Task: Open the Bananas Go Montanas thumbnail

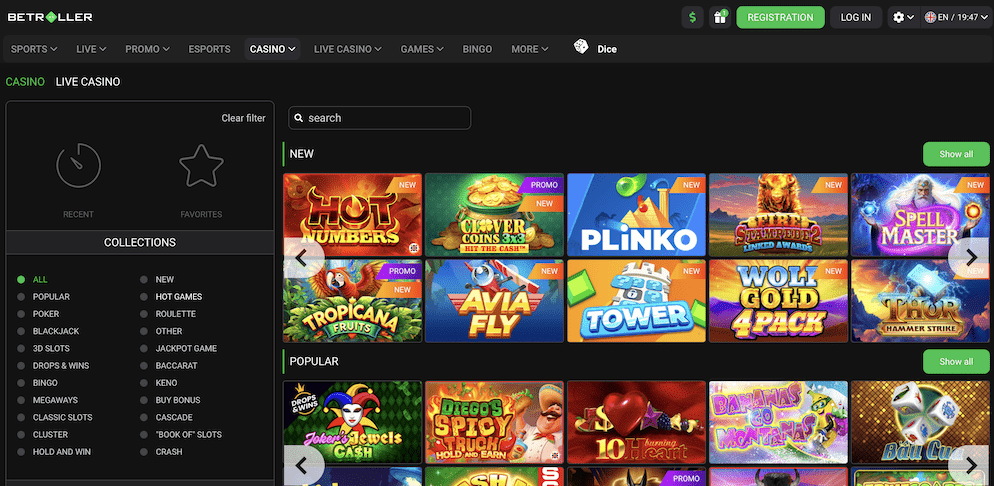Action: [x=778, y=422]
